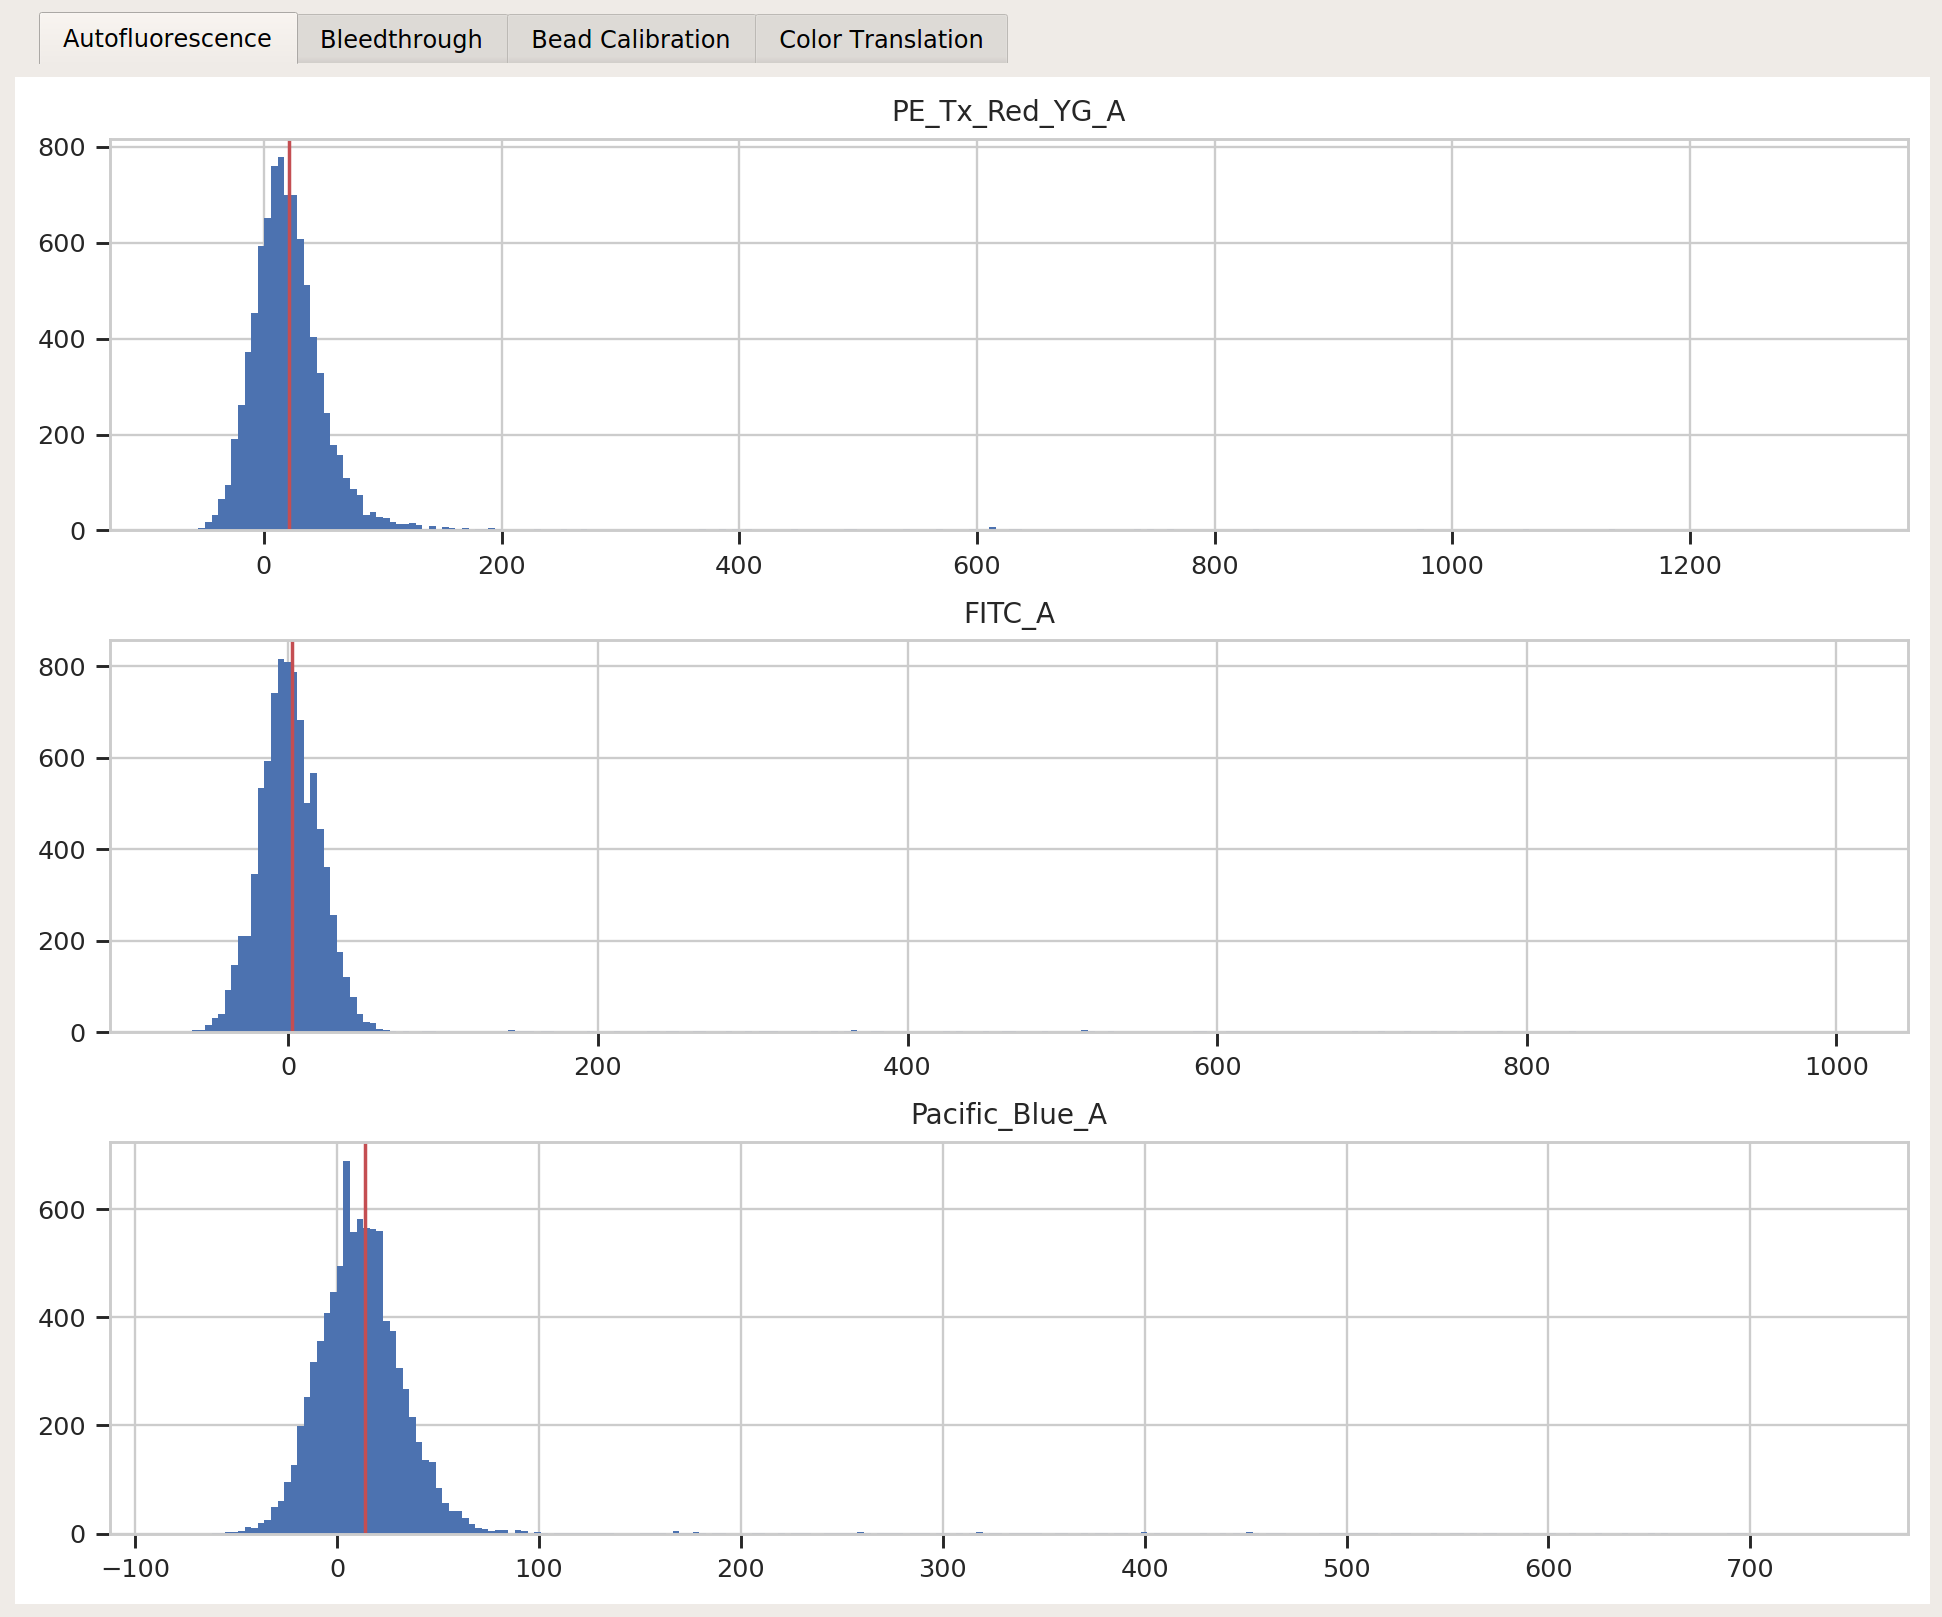Click the FITC_A plot title

point(1008,613)
